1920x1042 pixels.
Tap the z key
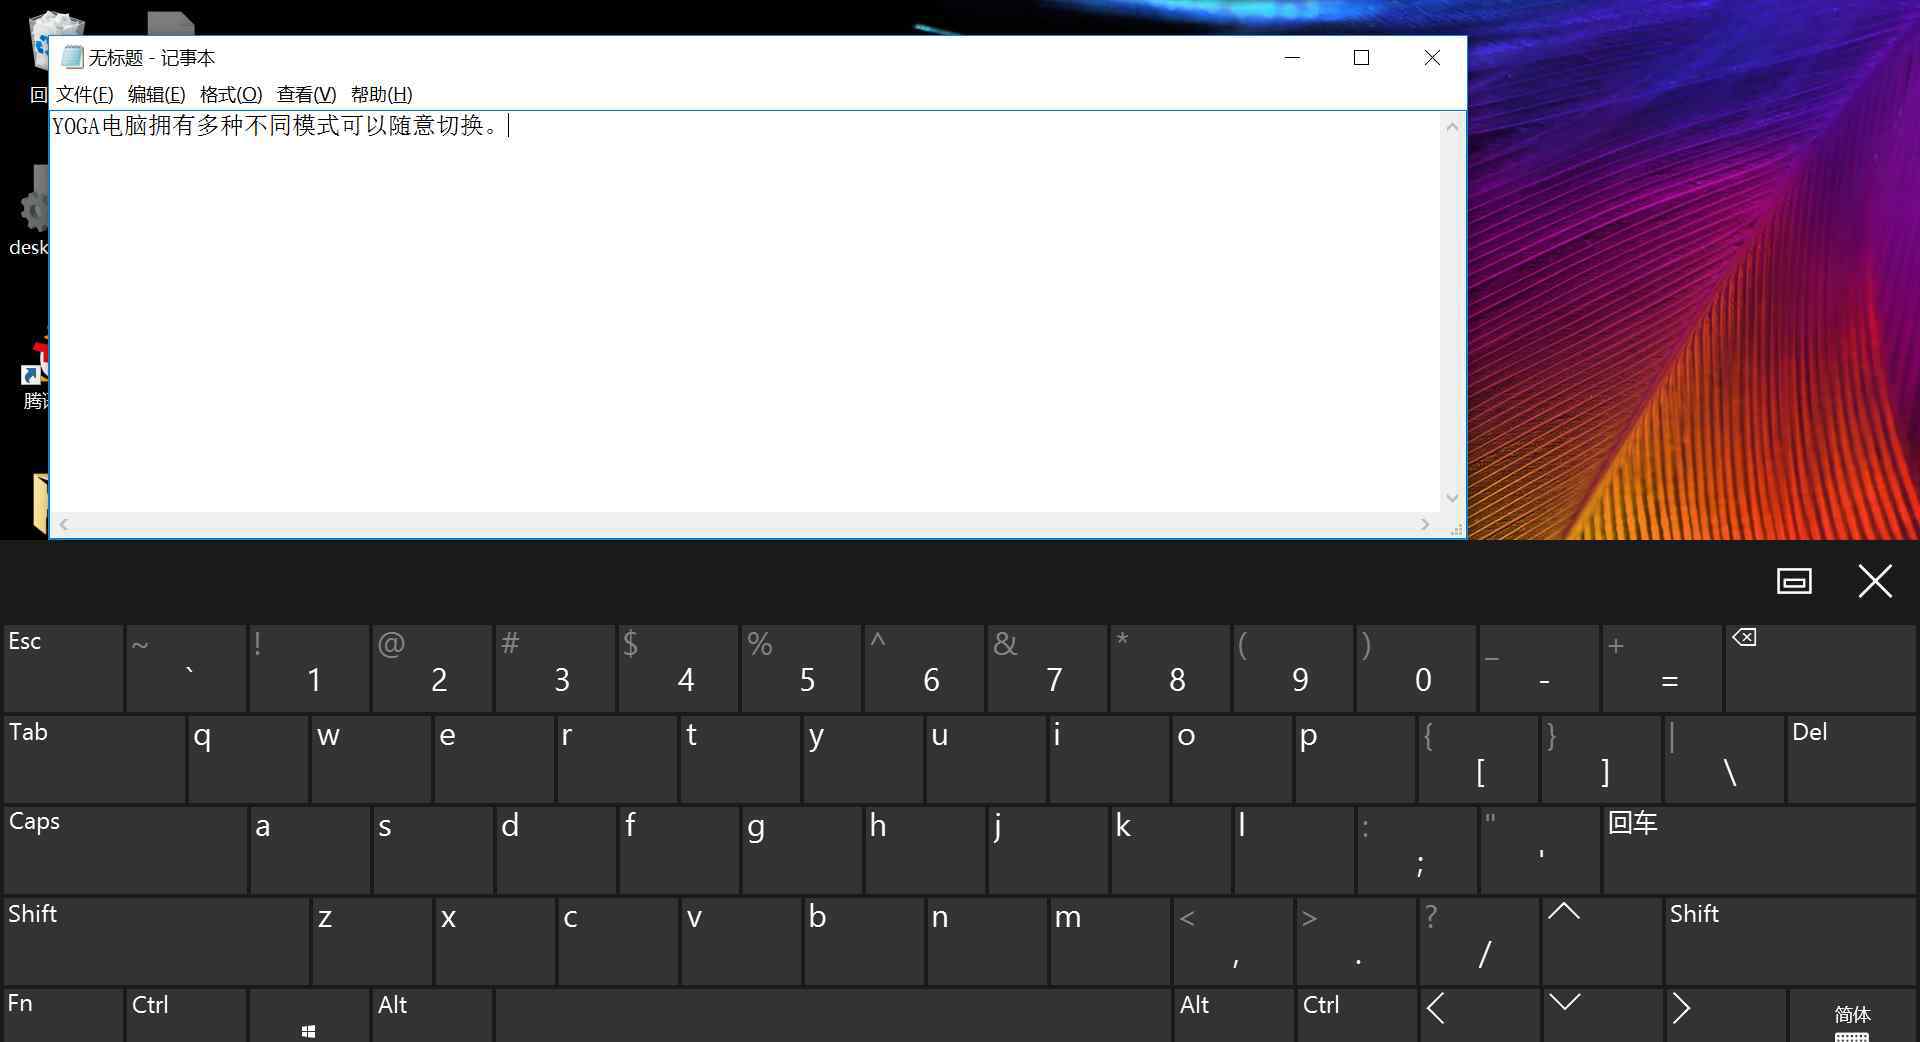[371, 941]
